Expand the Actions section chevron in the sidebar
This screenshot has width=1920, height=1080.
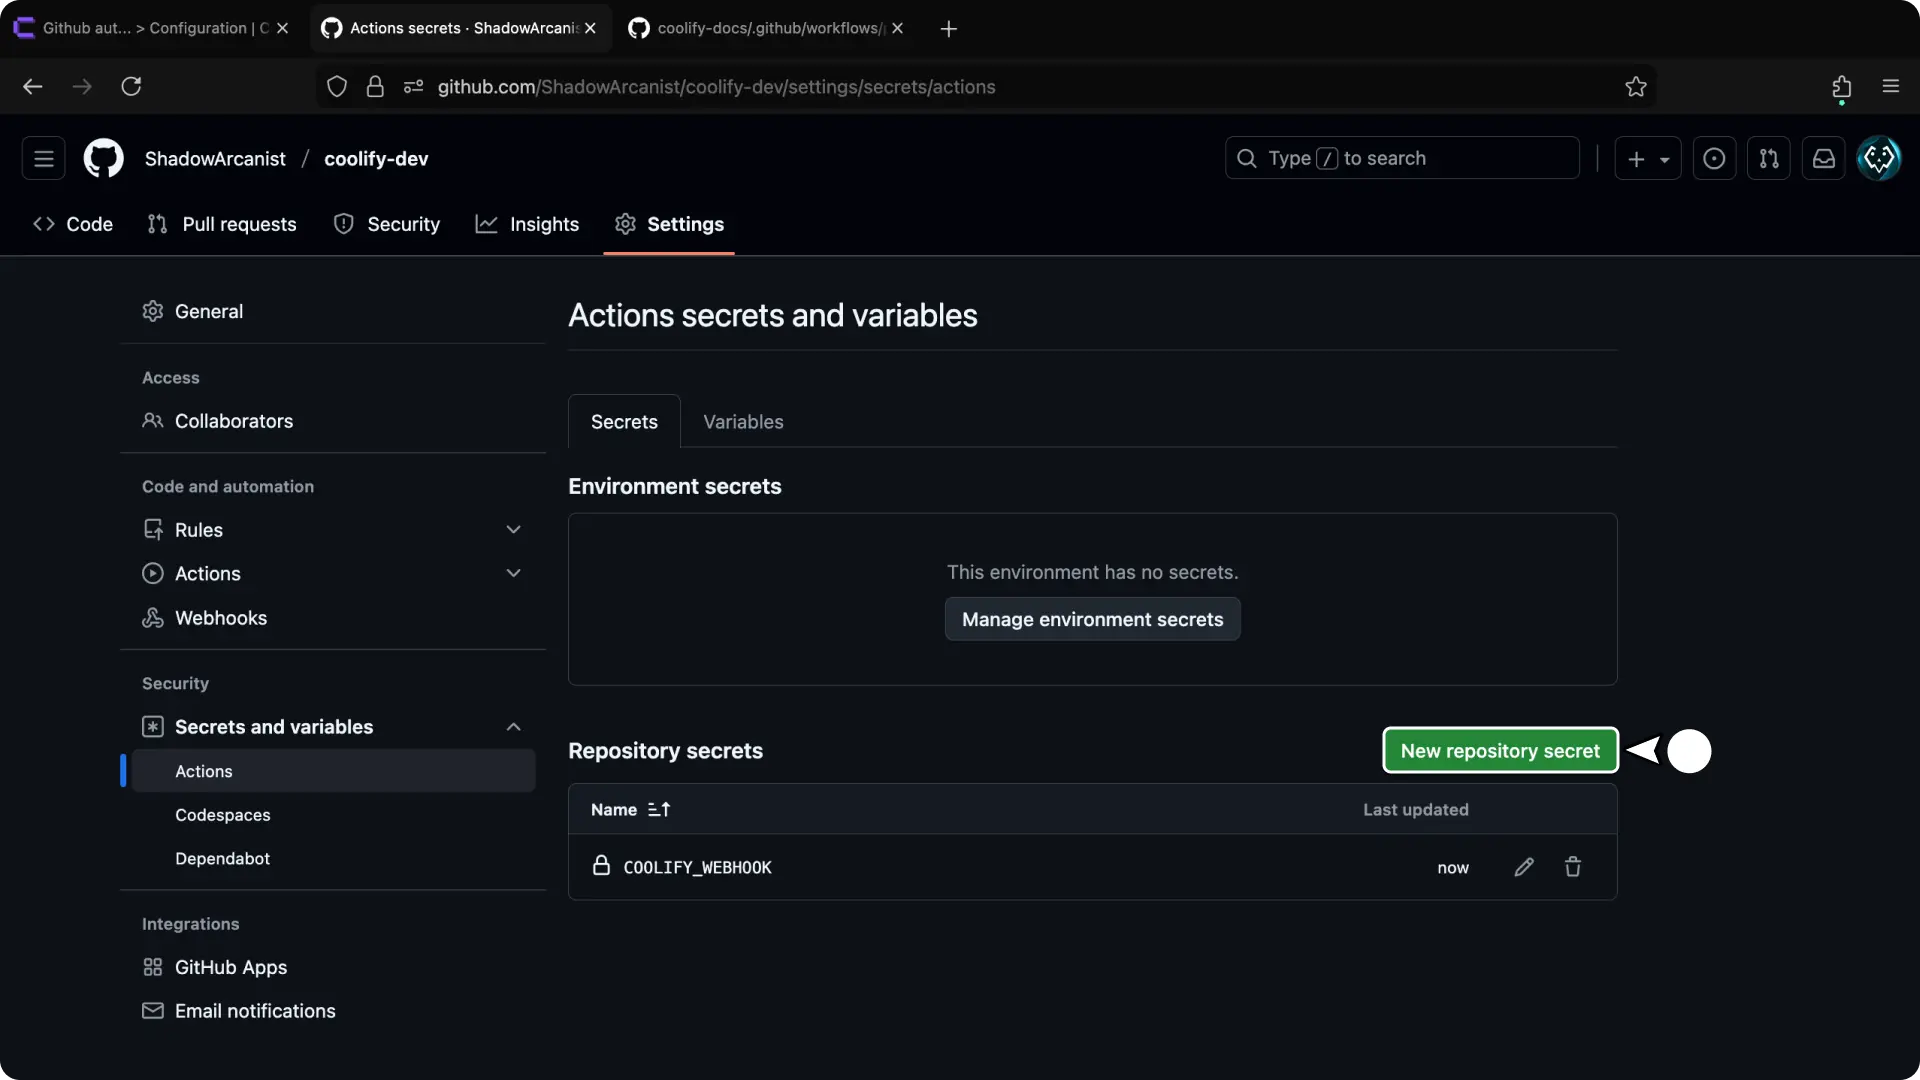513,574
